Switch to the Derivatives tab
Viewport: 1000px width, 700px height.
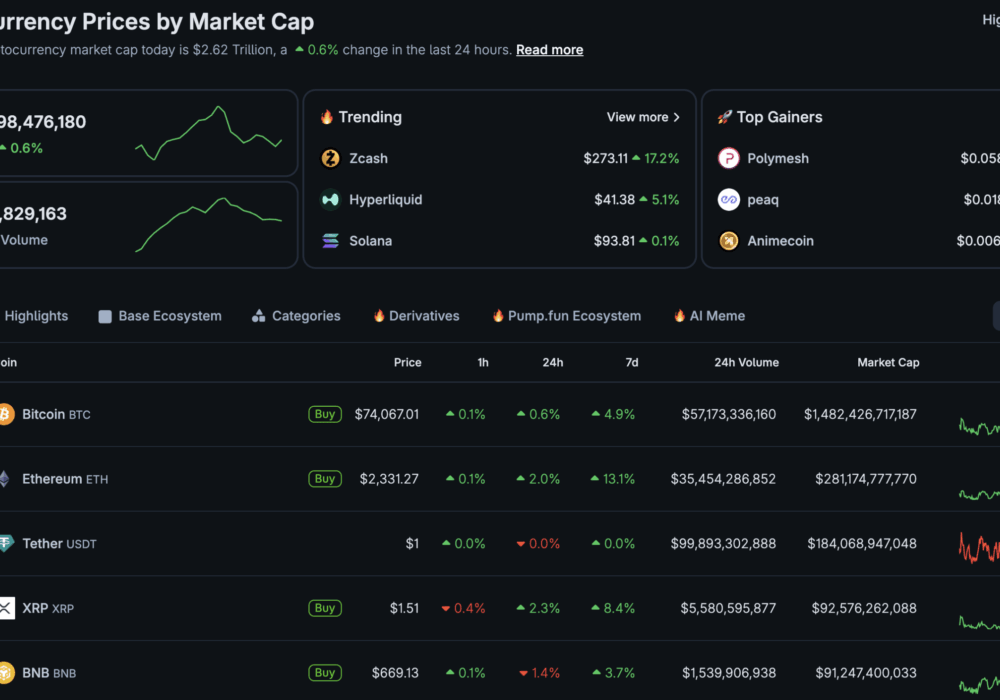(416, 316)
